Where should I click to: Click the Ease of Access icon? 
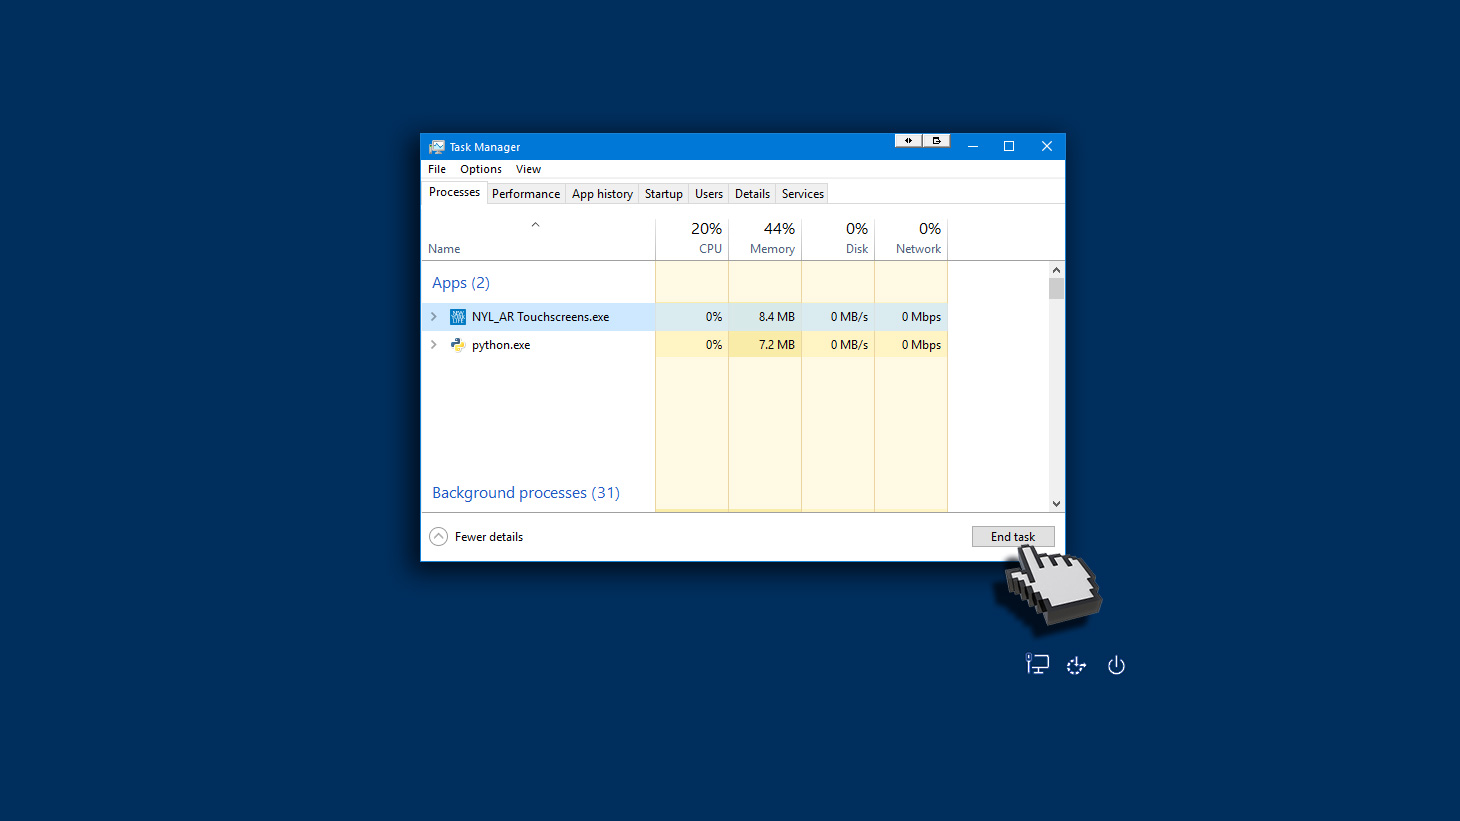point(1076,666)
